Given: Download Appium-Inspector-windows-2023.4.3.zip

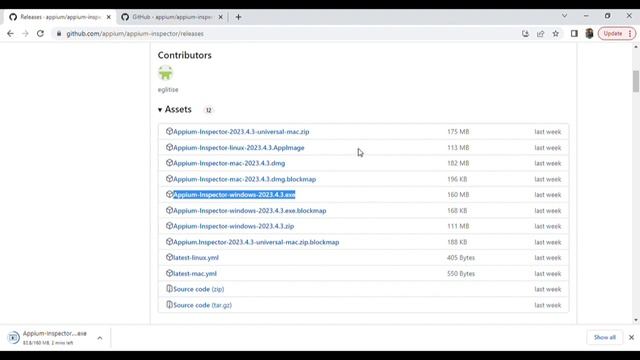Looking at the screenshot, I should (x=233, y=226).
